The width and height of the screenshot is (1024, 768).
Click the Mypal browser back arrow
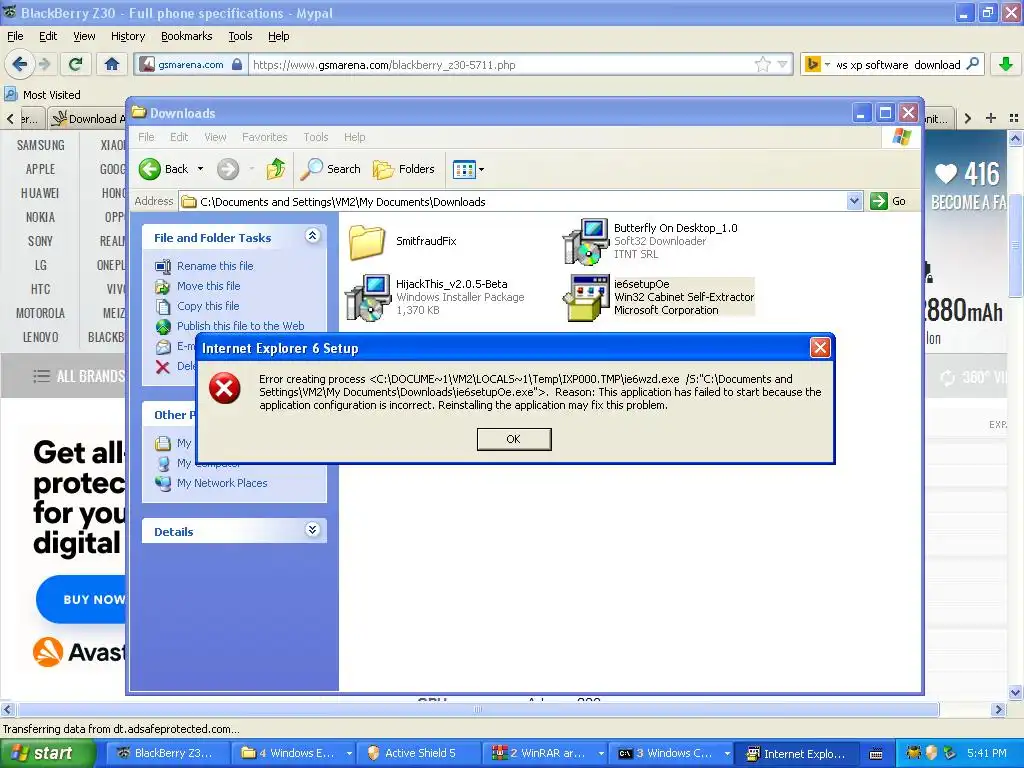pos(19,64)
